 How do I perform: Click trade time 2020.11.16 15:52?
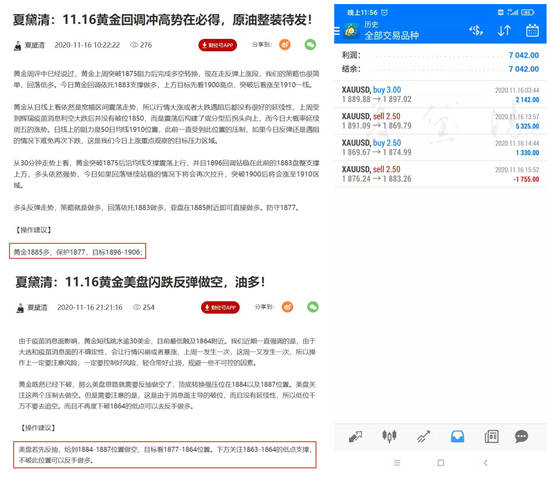517,170
